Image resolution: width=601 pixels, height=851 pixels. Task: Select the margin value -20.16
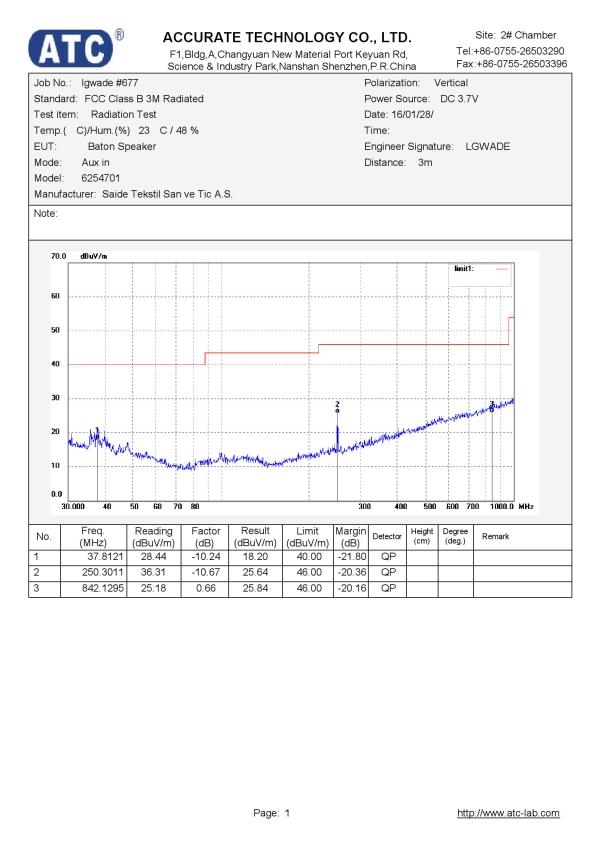point(352,588)
